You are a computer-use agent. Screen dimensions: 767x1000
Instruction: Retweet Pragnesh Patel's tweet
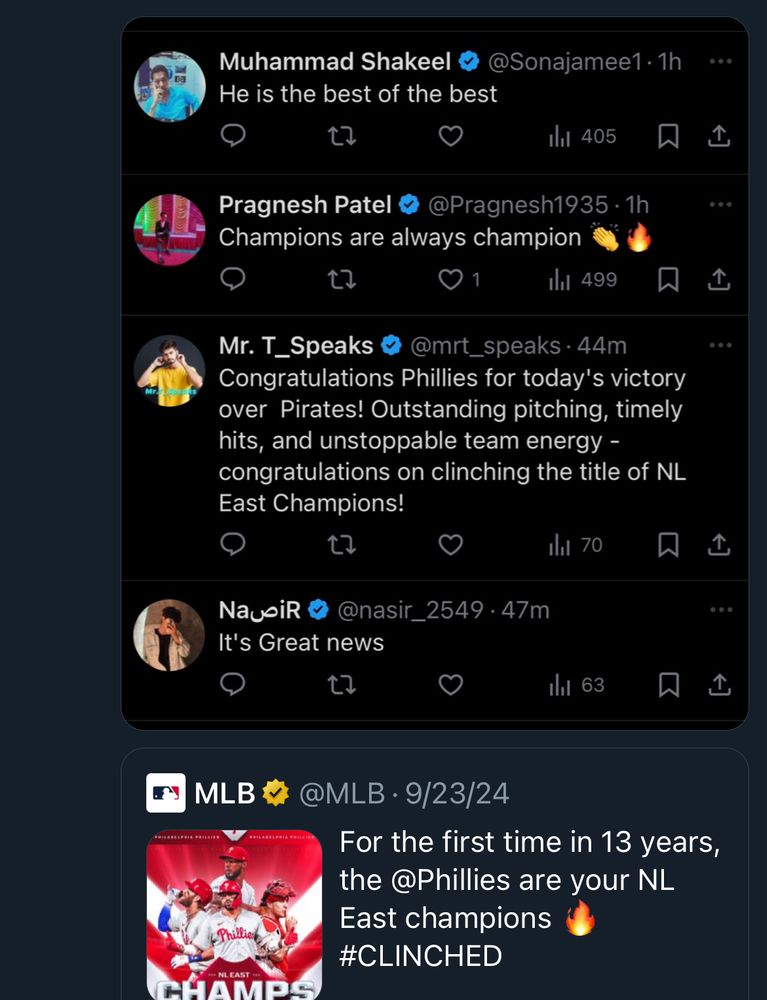pos(342,280)
